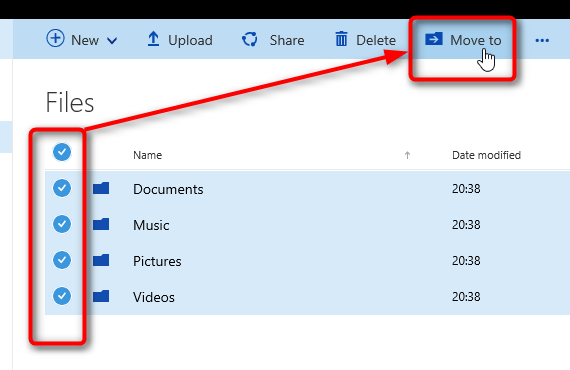
Task: Click the New plus-circle icon
Action: coord(55,38)
